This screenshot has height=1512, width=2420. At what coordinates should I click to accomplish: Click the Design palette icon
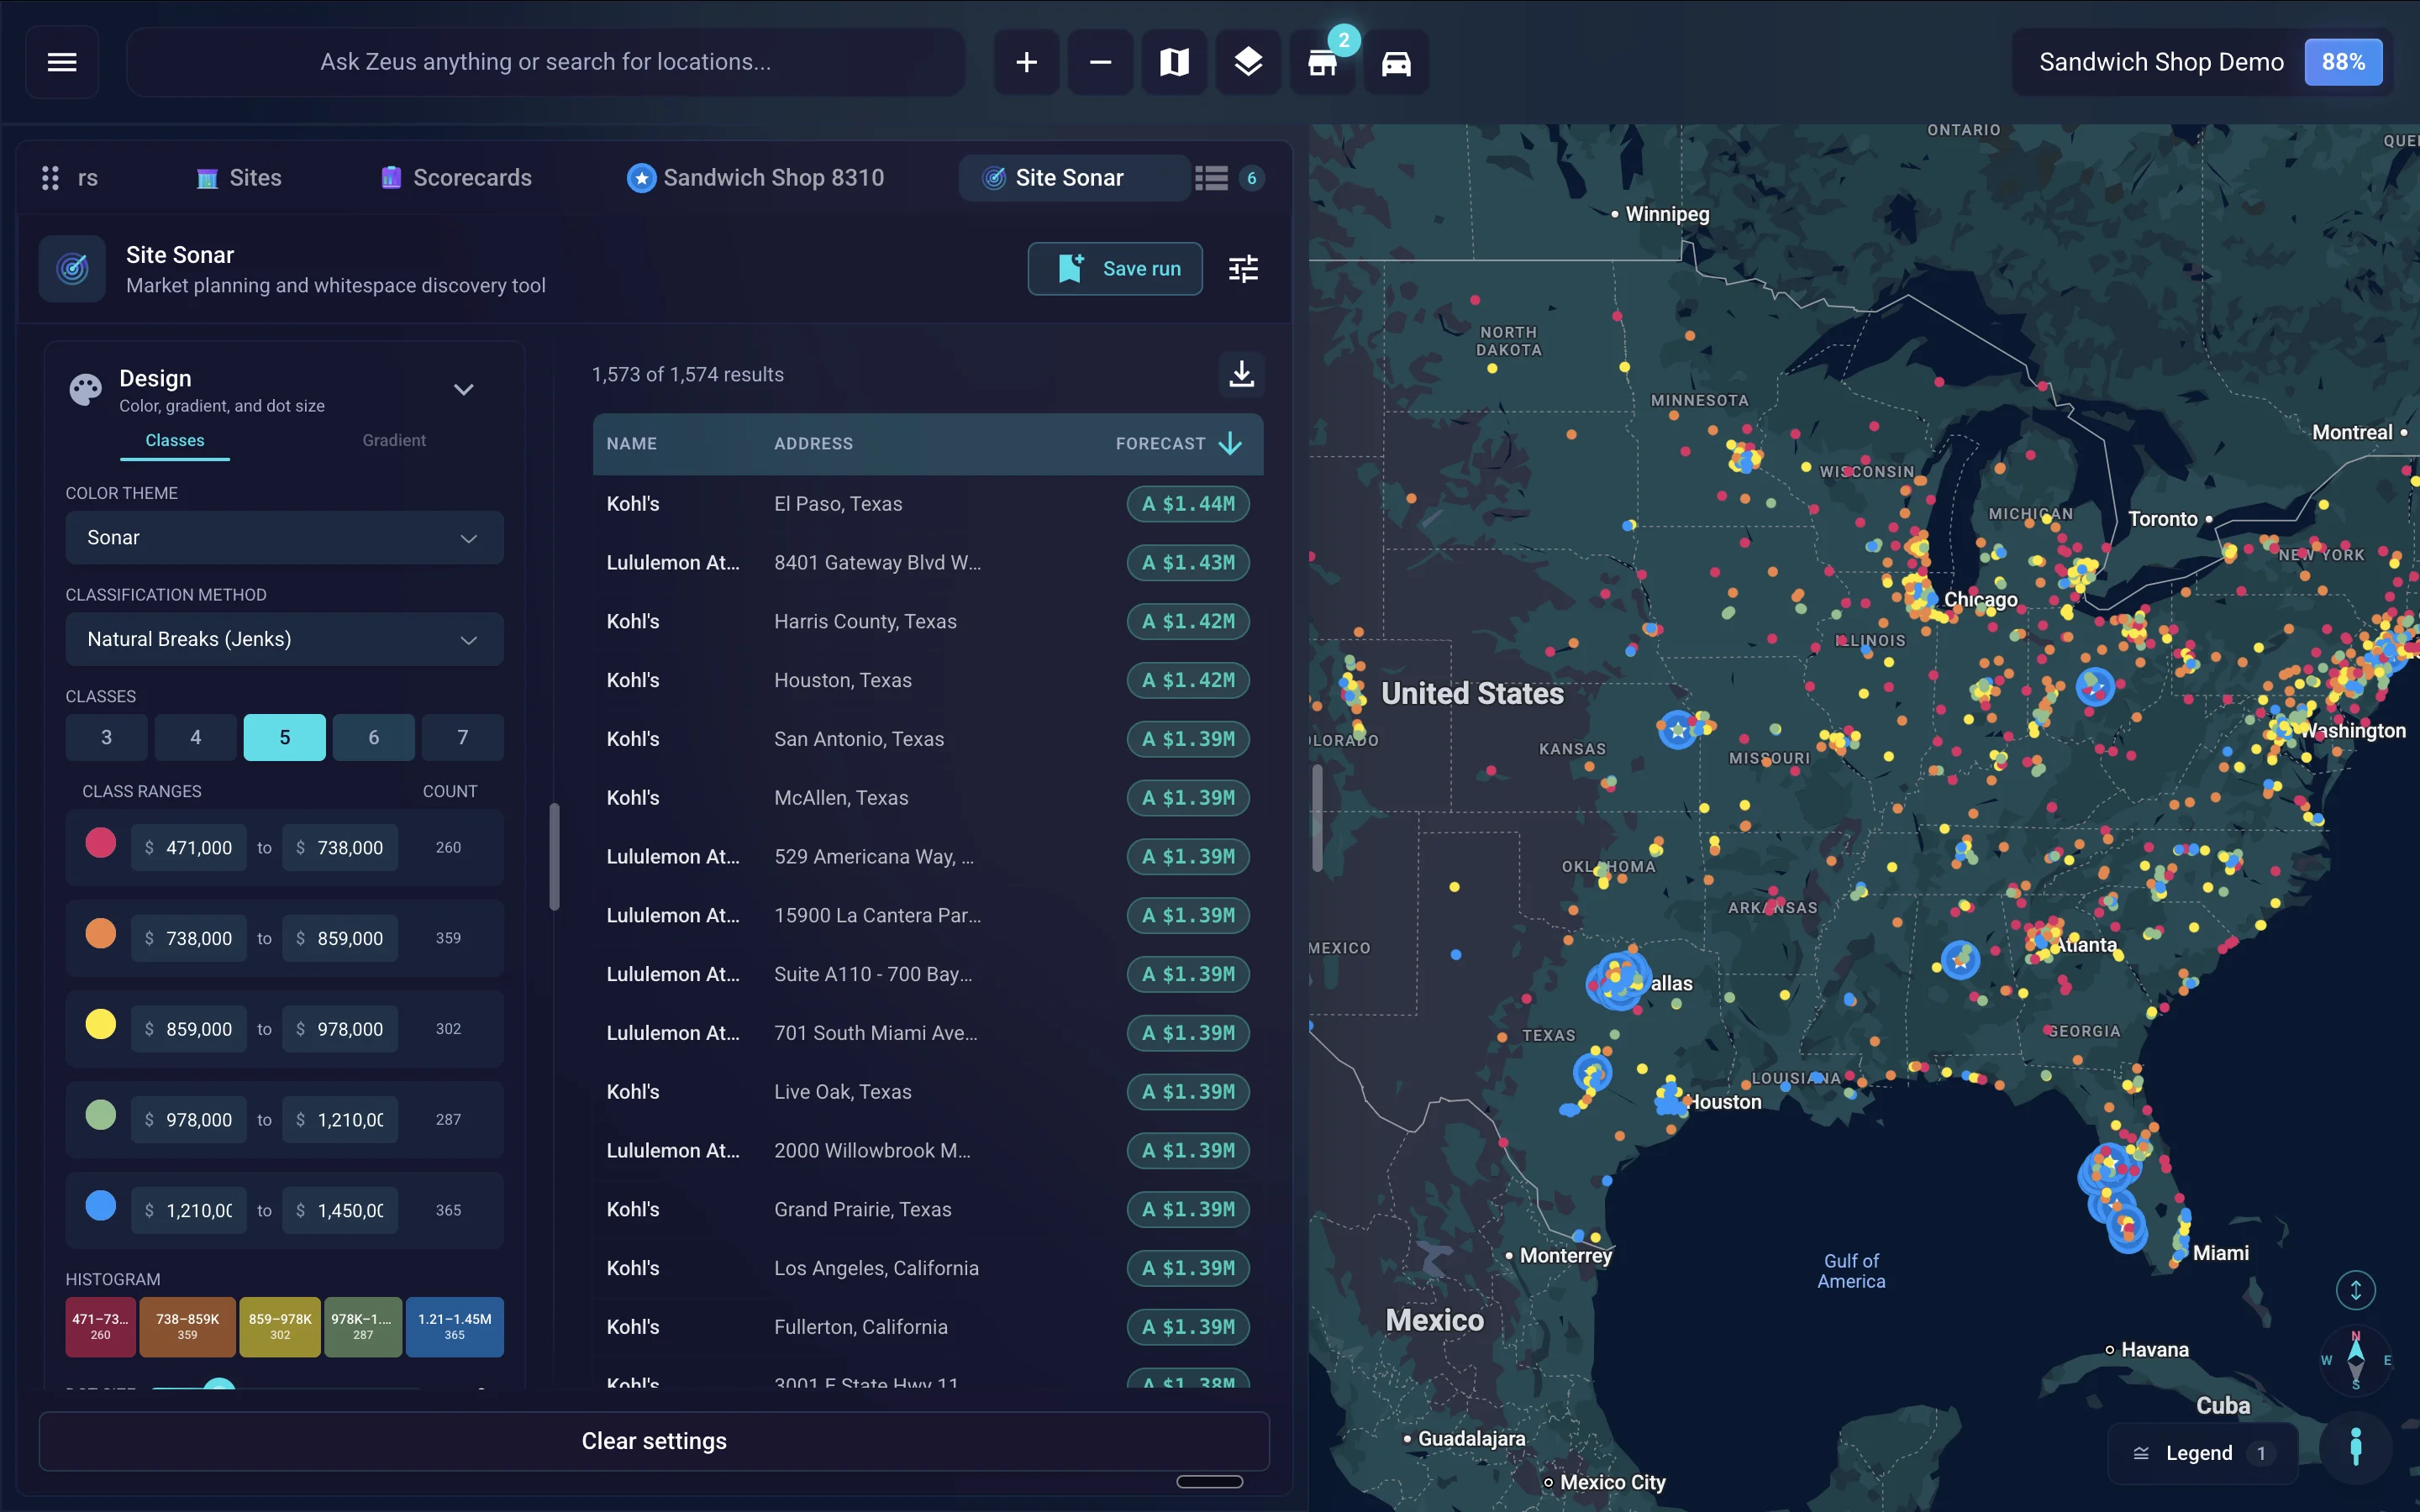click(85, 389)
